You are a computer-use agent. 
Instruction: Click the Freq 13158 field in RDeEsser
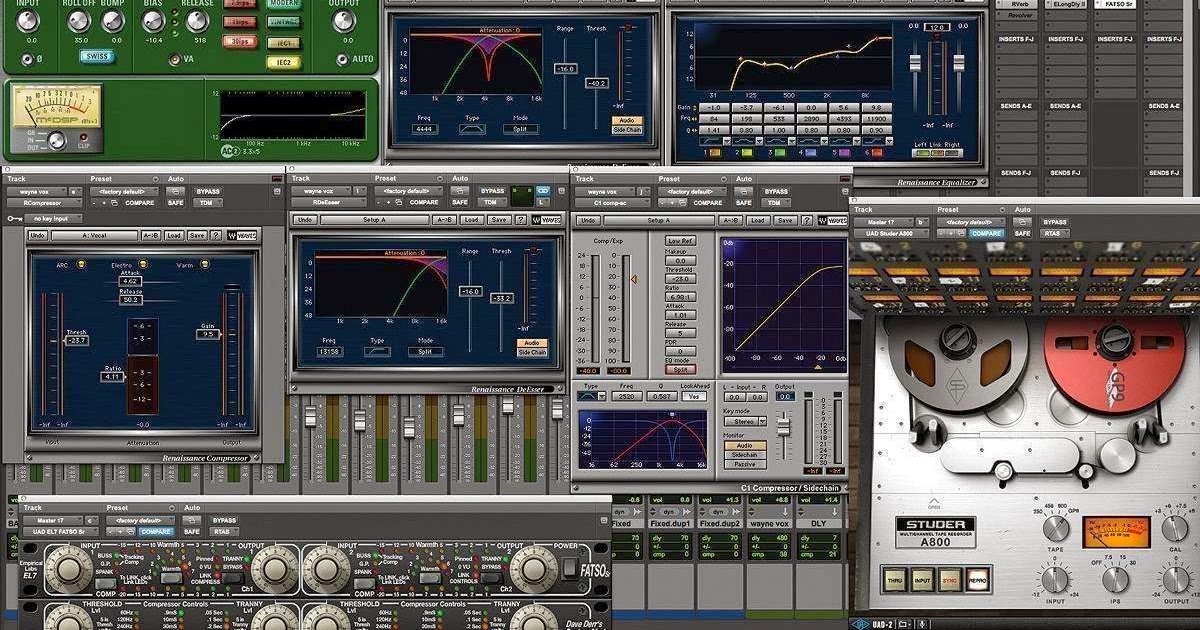[x=329, y=353]
